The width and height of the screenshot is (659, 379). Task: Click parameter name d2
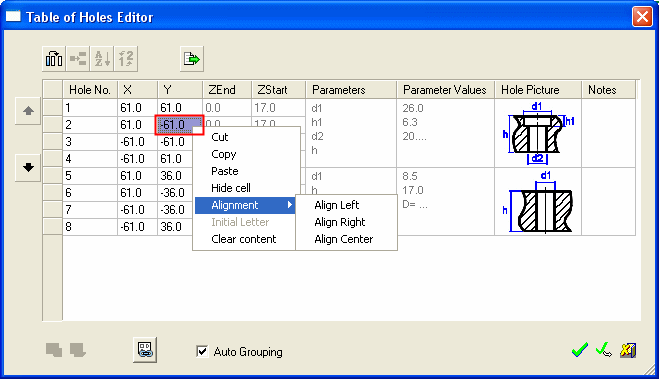(317, 136)
